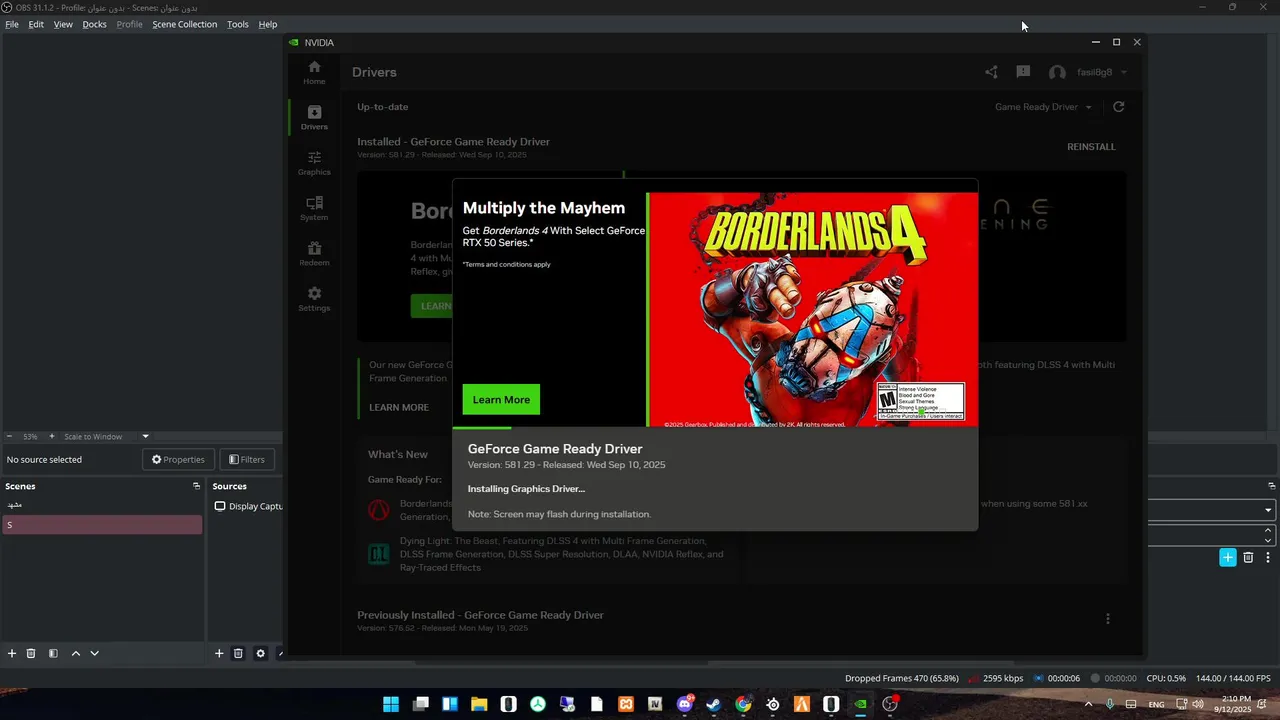Click trash icon in right OBS dock

1248,557
